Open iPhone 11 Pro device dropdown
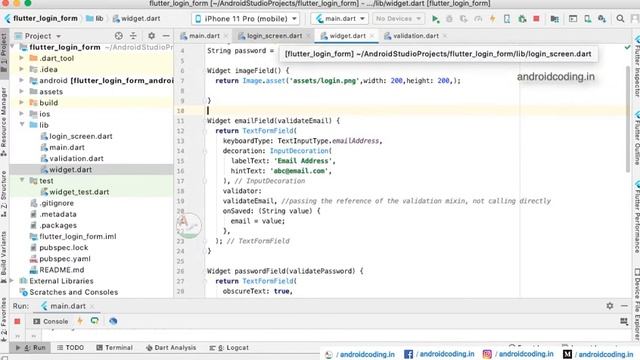The height and width of the screenshot is (360, 640). tap(246, 19)
